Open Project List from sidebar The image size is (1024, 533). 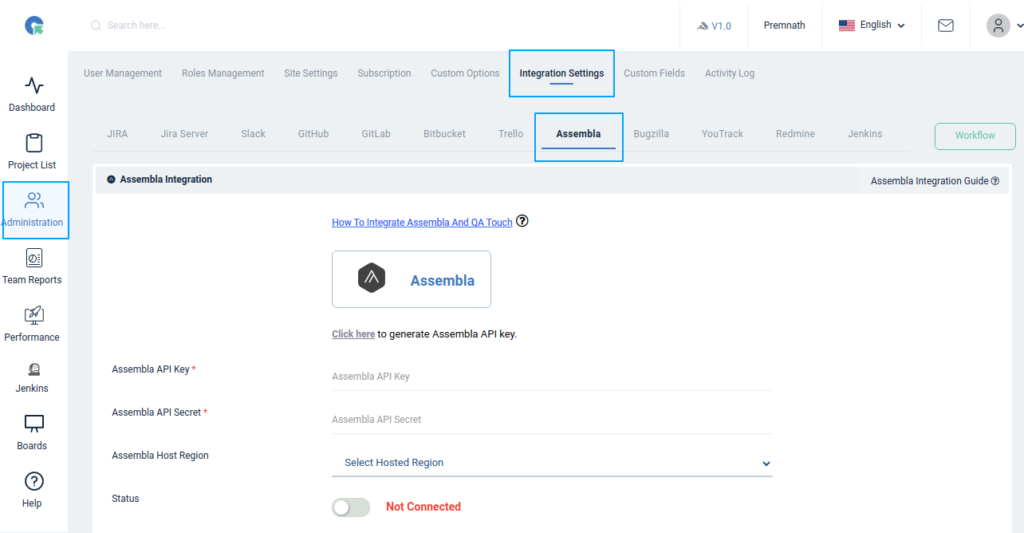[34, 143]
